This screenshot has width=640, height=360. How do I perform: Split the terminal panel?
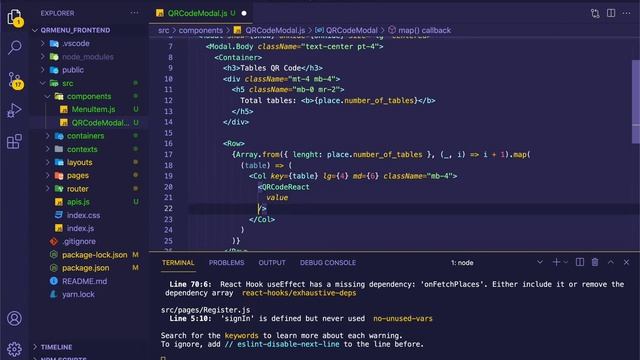click(580, 262)
